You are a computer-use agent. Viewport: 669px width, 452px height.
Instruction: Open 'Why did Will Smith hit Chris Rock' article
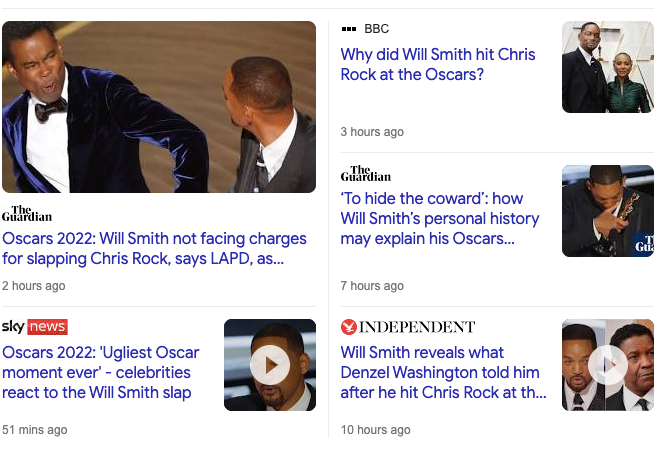(438, 64)
